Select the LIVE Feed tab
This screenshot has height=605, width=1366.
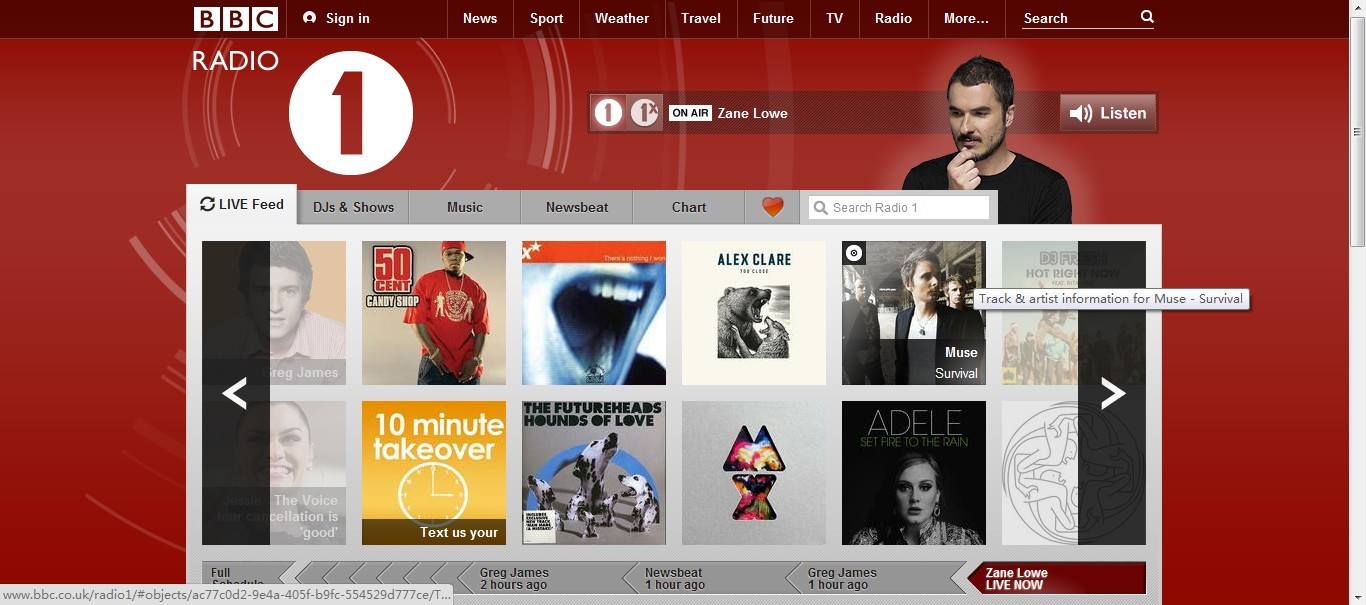click(x=242, y=204)
